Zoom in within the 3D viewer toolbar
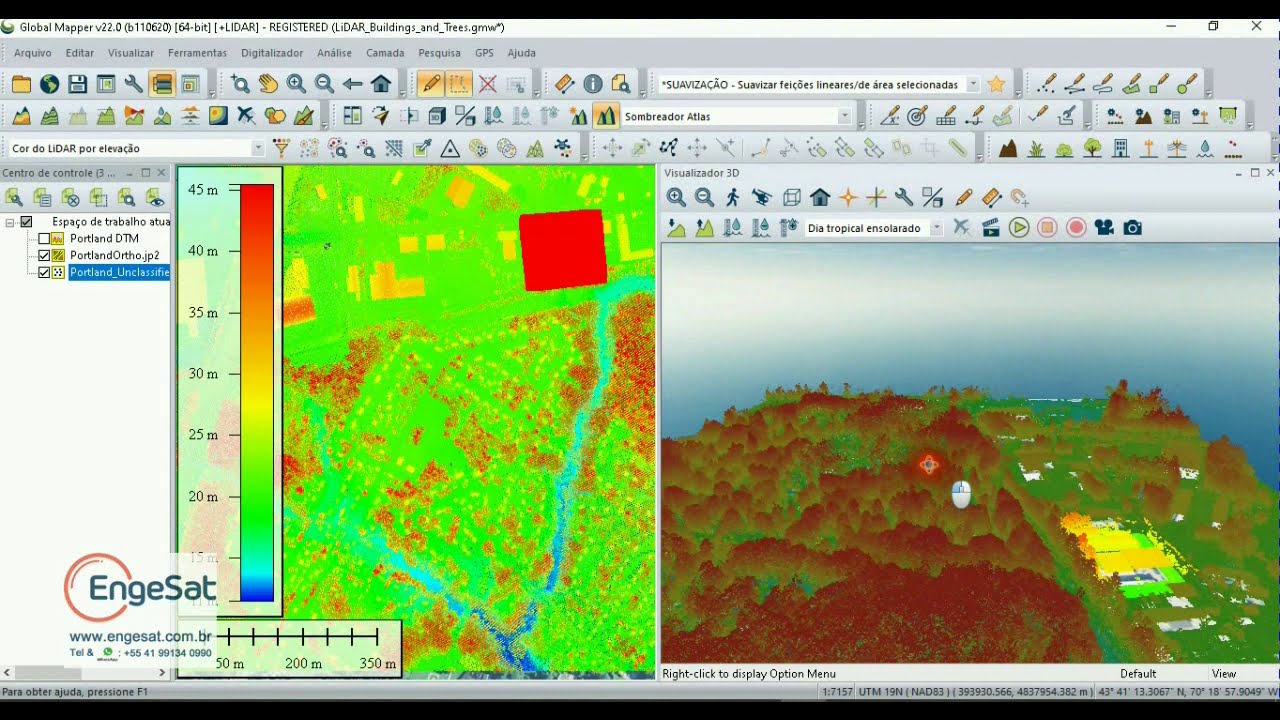 coord(676,197)
